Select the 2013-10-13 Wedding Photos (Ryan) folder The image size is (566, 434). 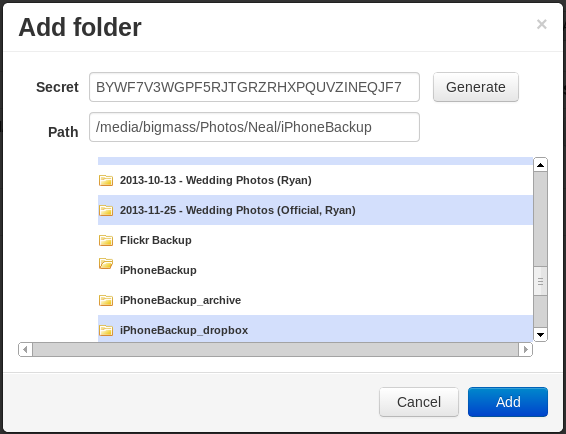point(215,180)
